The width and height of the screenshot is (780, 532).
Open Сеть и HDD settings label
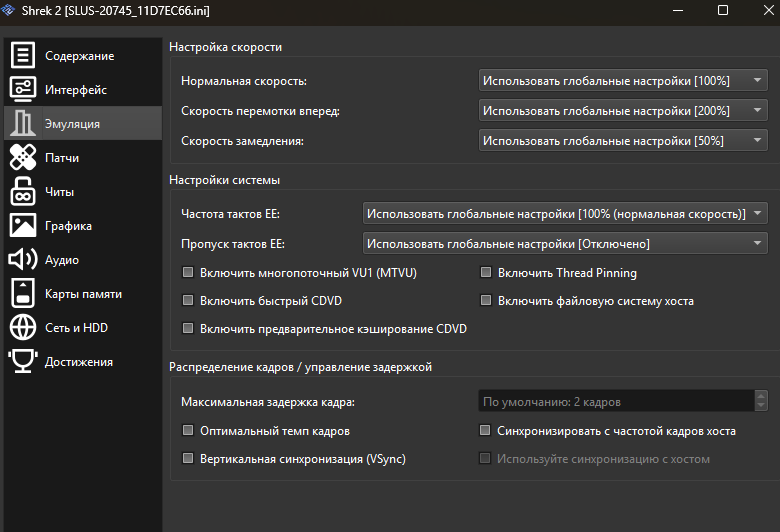click(x=77, y=327)
